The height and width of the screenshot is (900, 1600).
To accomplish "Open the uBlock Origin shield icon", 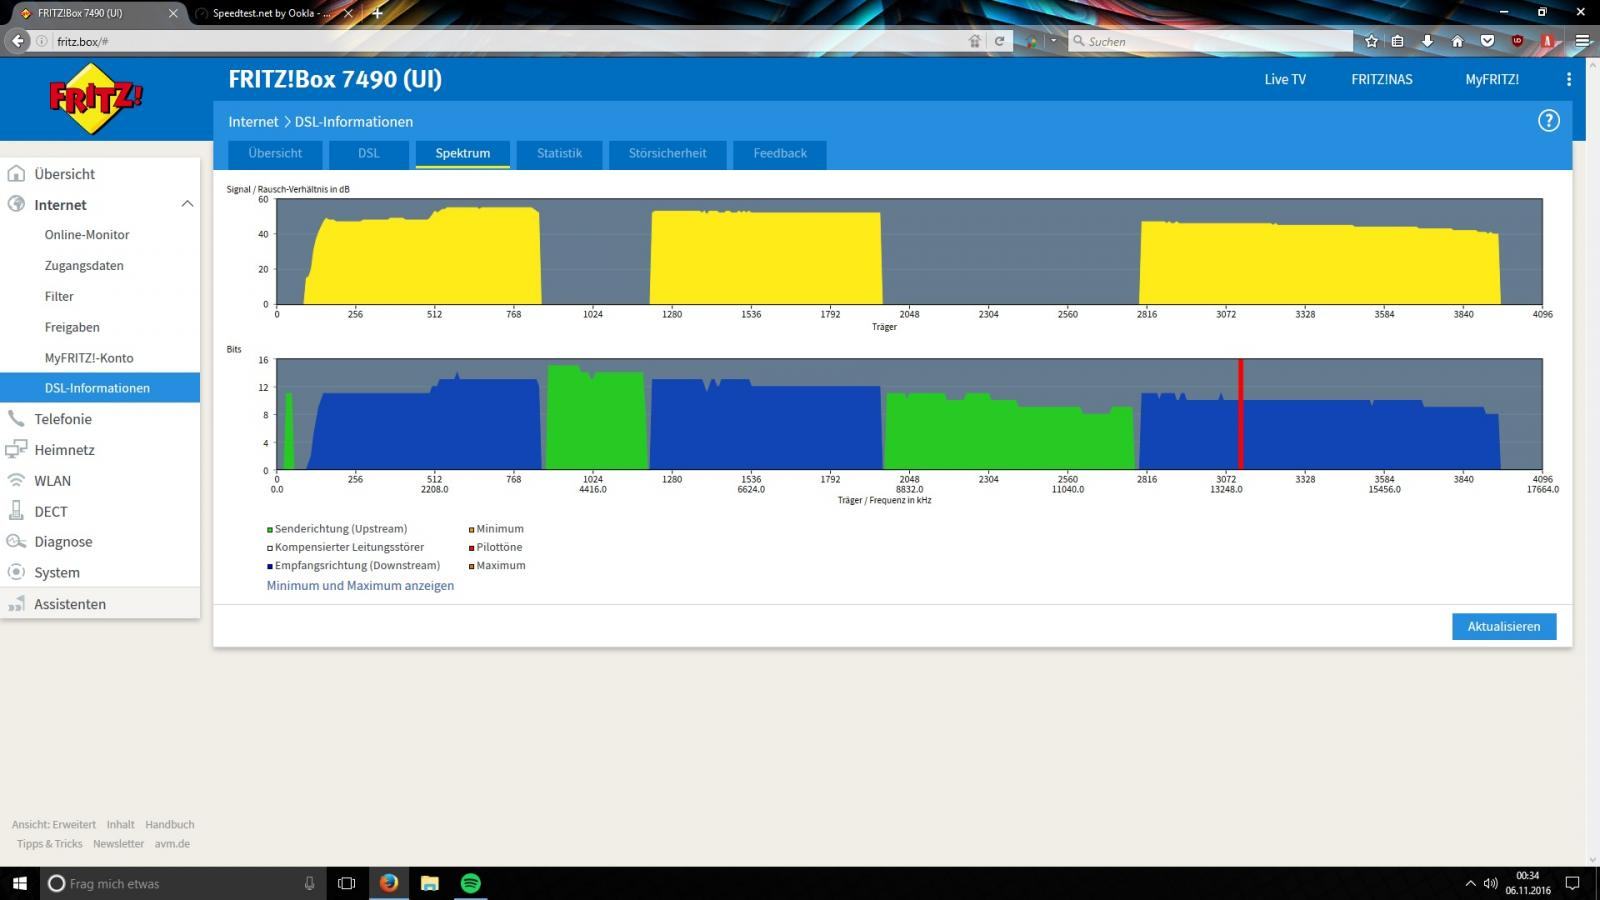I will coord(1517,41).
